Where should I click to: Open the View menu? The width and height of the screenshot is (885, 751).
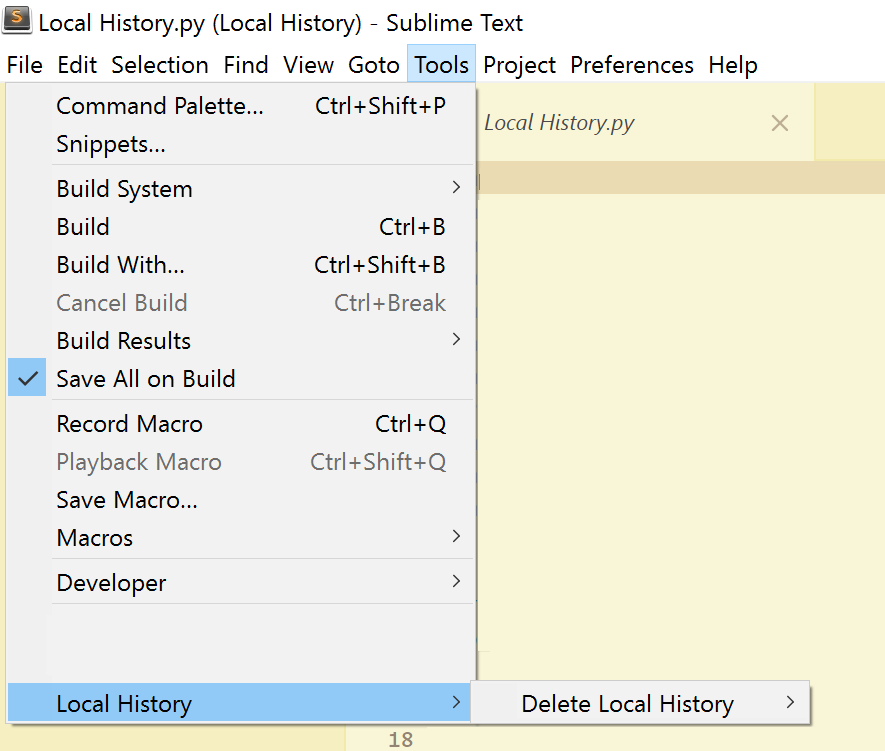(308, 65)
